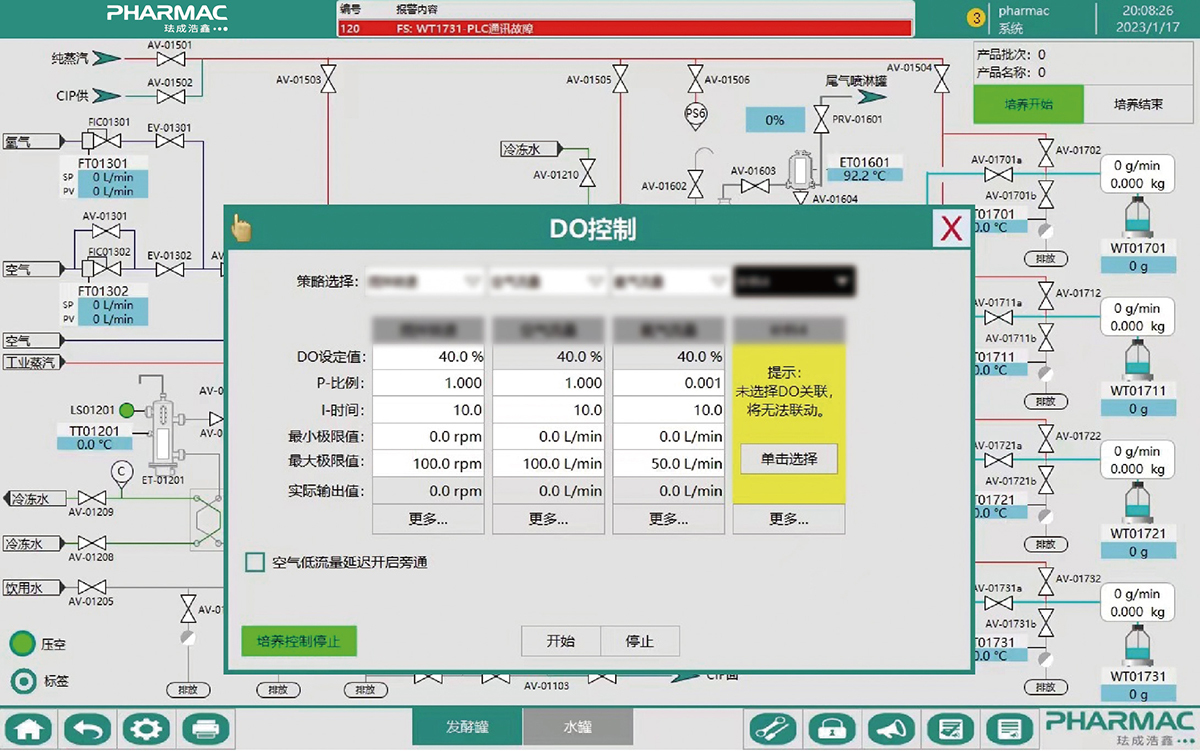Open the black 策略选择 dropdown

[794, 282]
